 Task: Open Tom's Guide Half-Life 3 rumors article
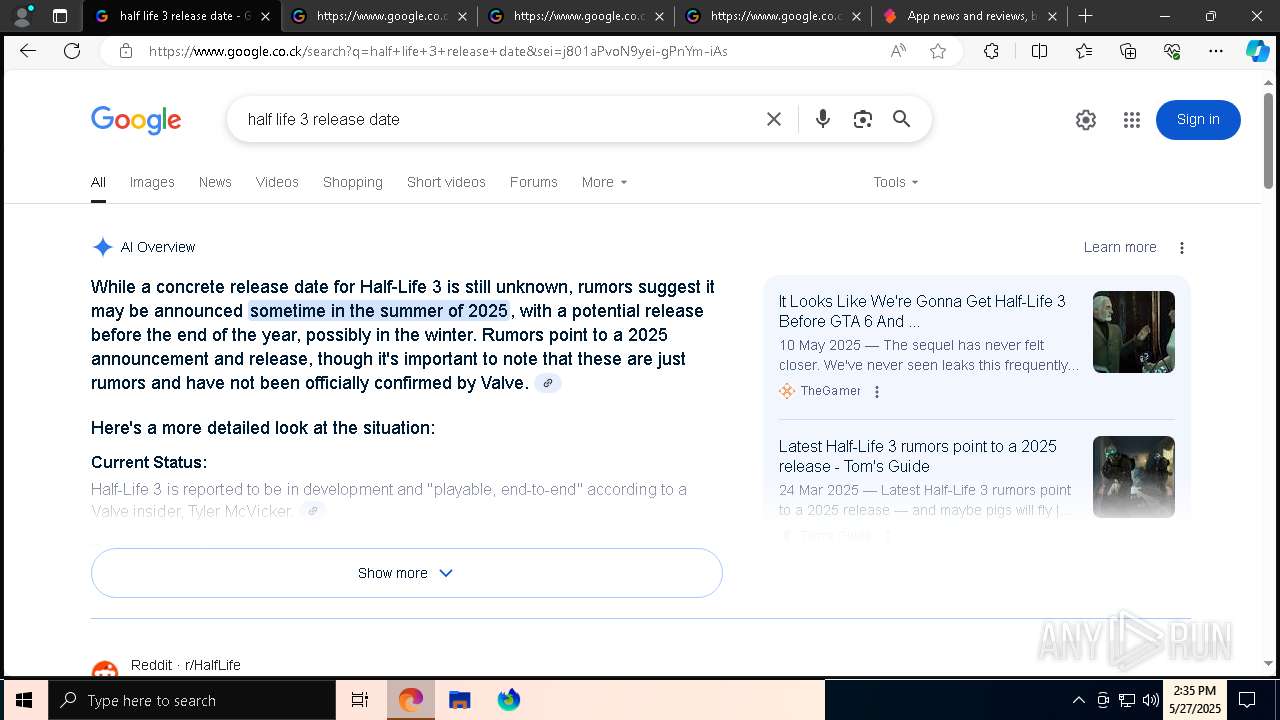coord(918,456)
